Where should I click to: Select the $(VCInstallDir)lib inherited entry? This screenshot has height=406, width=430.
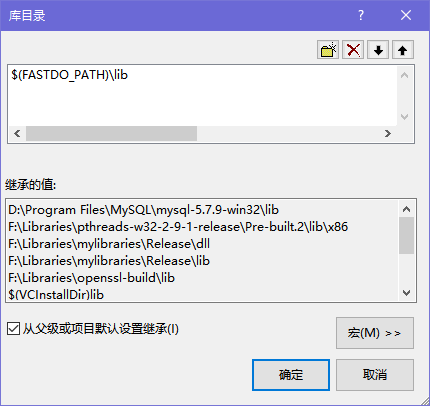(56, 295)
